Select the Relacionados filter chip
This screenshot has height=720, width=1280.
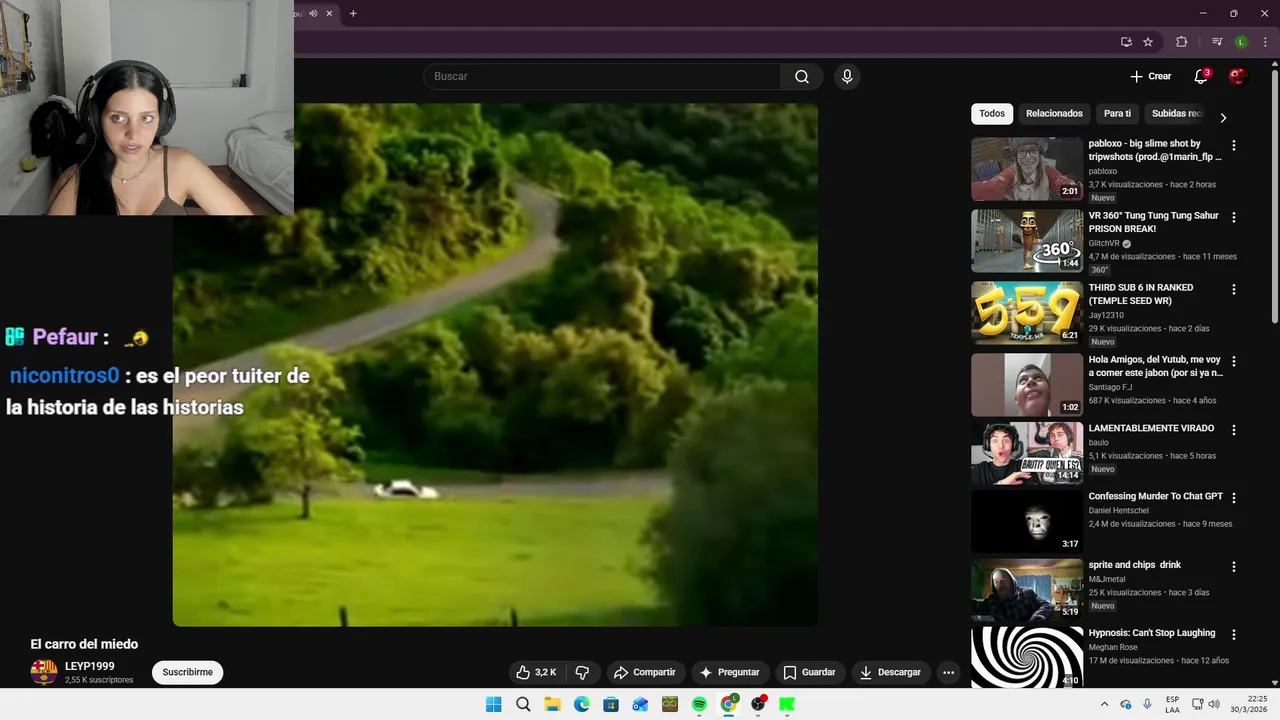coord(1054,113)
